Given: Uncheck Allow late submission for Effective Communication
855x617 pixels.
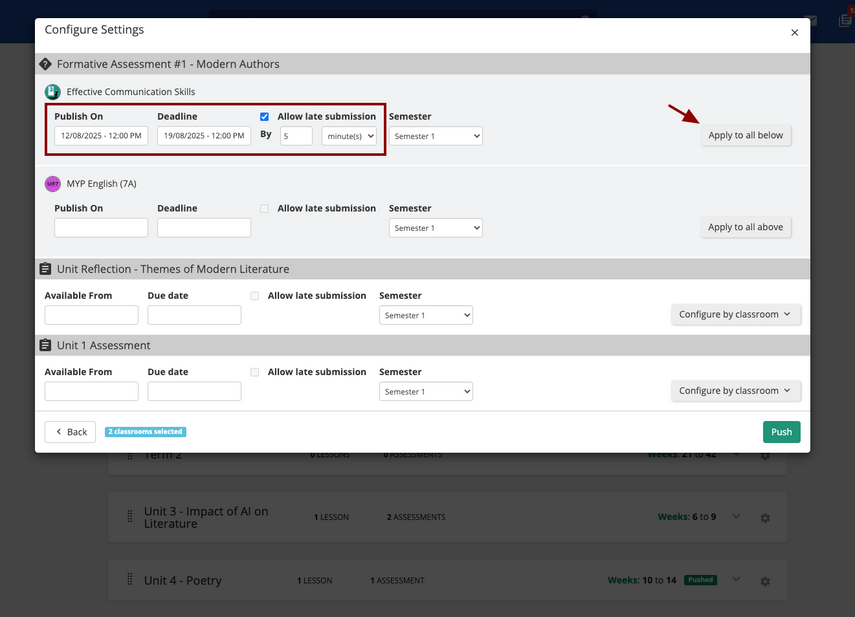Looking at the screenshot, I should pyautogui.click(x=265, y=116).
